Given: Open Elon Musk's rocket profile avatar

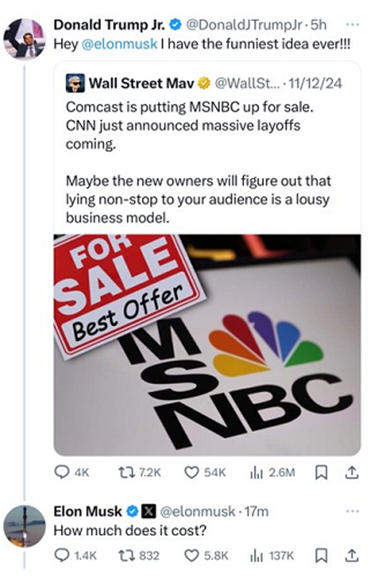Looking at the screenshot, I should (24, 526).
